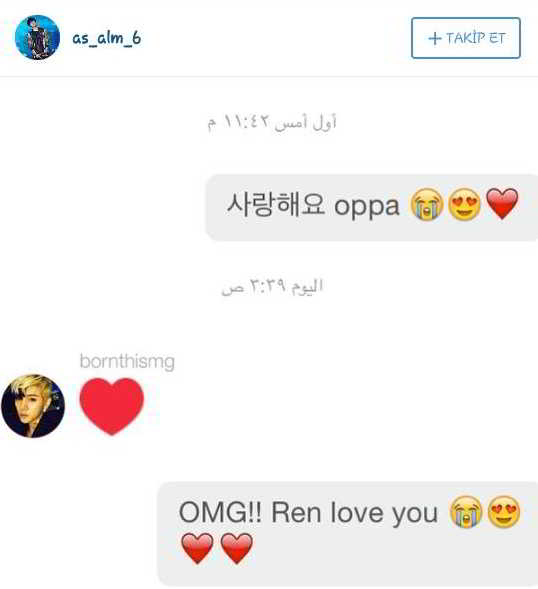
Task: Click the first heart below OMG text
Action: pyautogui.click(x=197, y=548)
